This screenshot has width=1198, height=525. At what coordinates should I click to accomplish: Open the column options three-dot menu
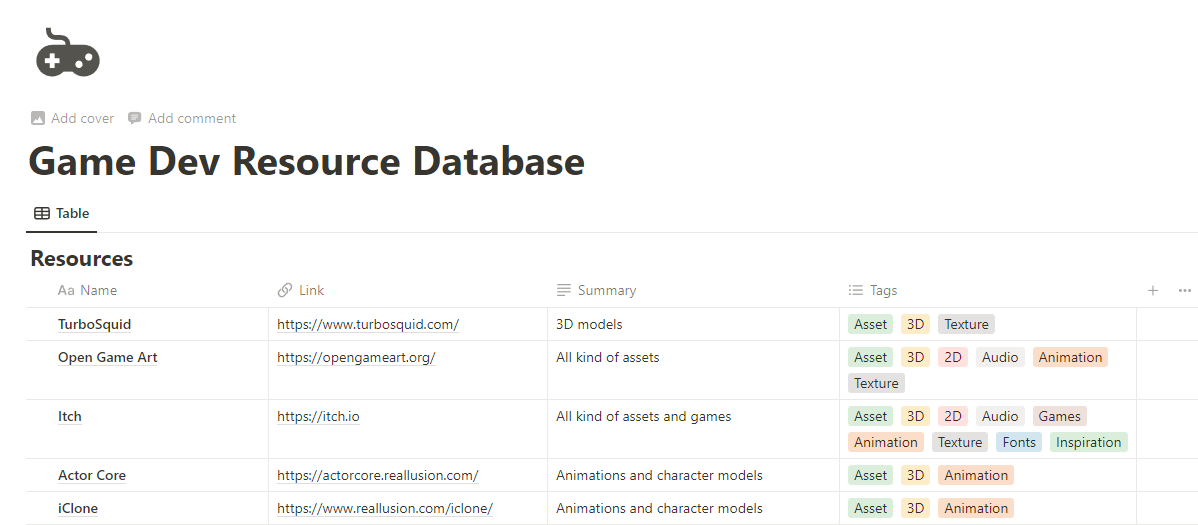pos(1184,290)
